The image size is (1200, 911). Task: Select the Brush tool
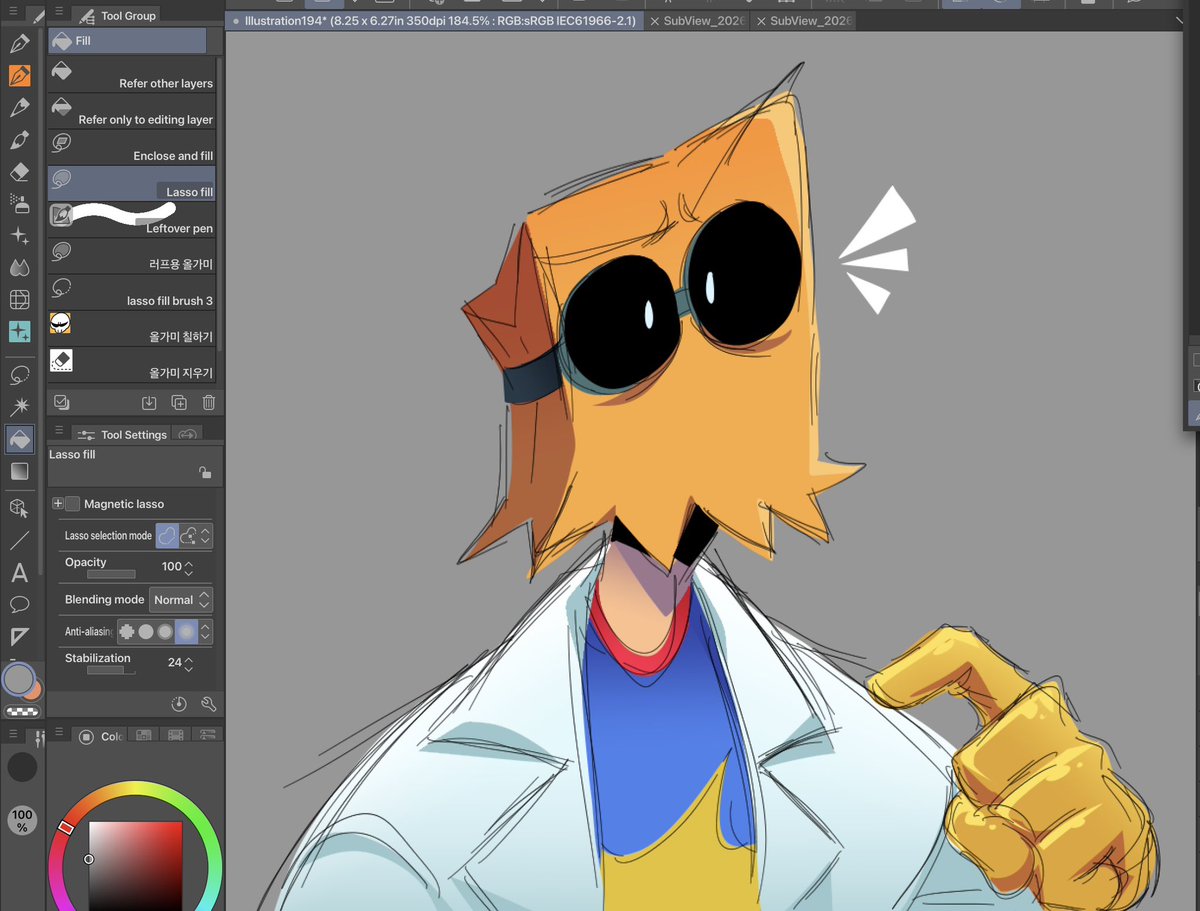point(19,140)
